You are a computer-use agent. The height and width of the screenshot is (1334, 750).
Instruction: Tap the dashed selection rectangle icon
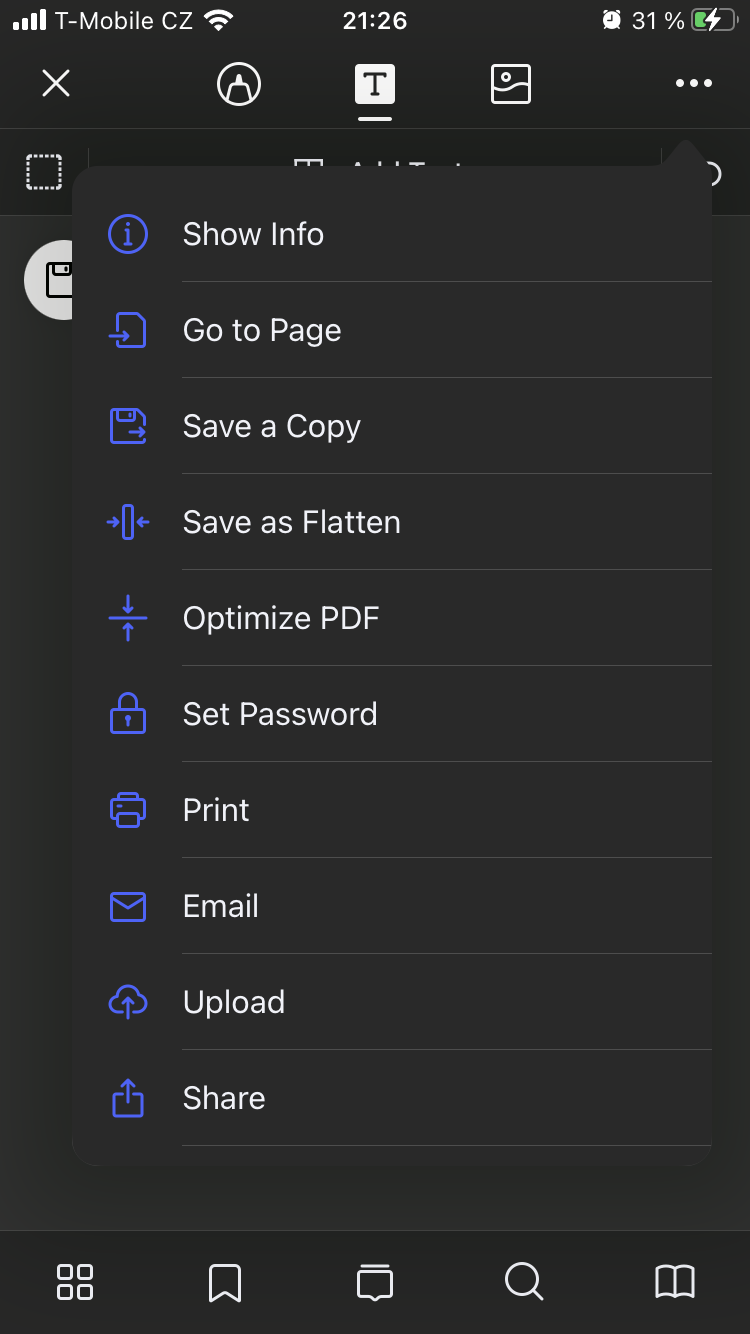click(44, 172)
